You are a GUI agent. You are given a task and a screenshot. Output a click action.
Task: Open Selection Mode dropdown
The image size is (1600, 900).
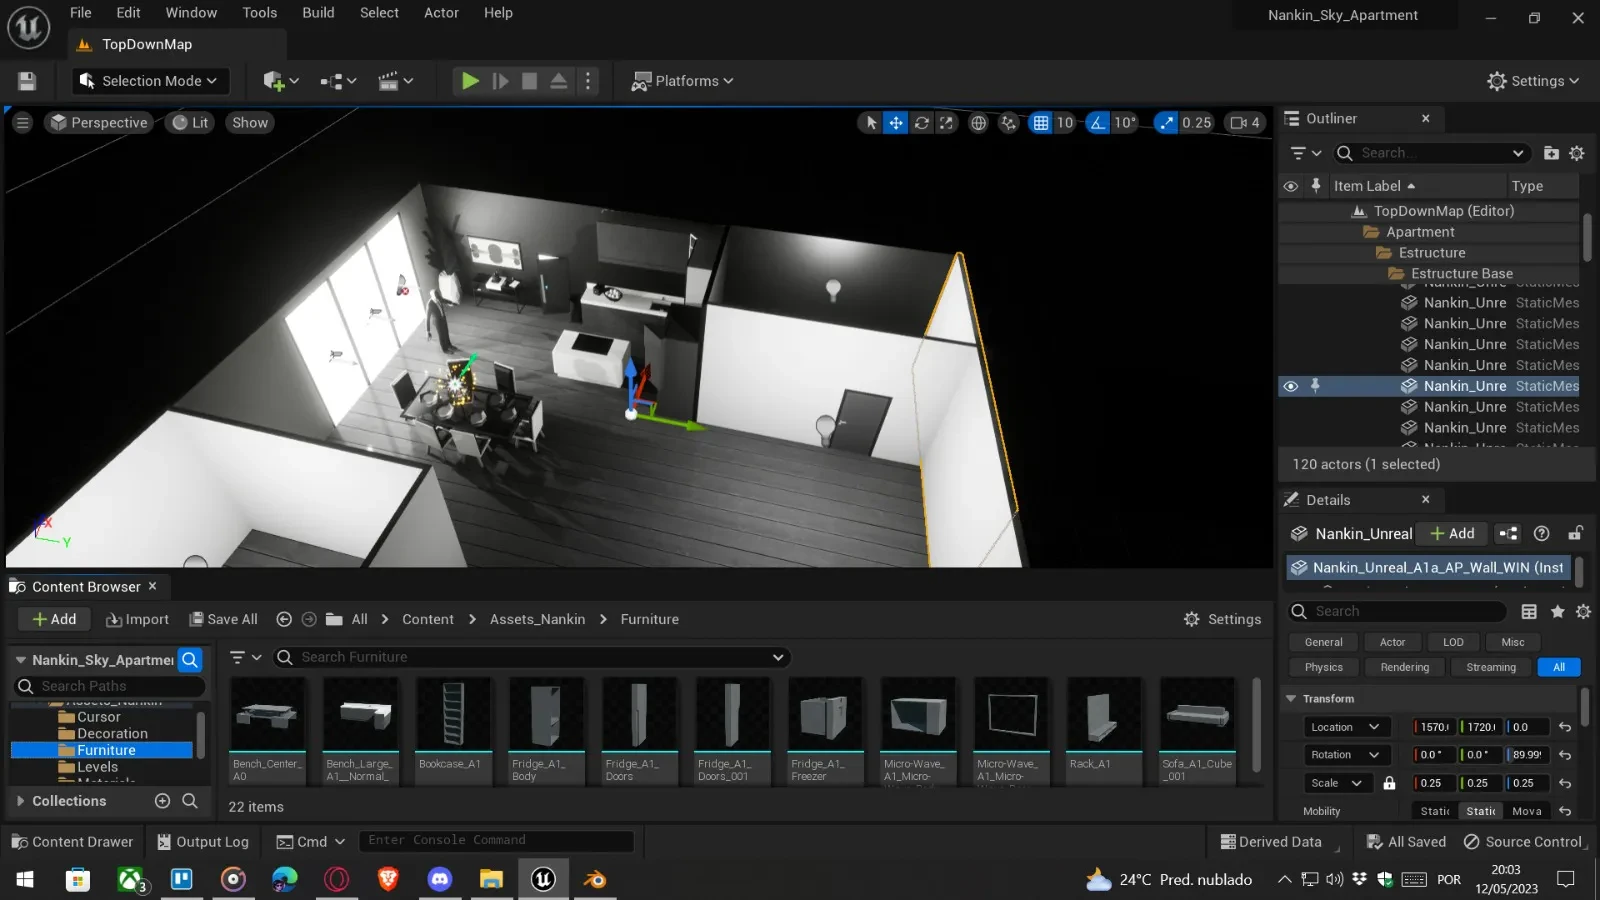click(x=150, y=81)
